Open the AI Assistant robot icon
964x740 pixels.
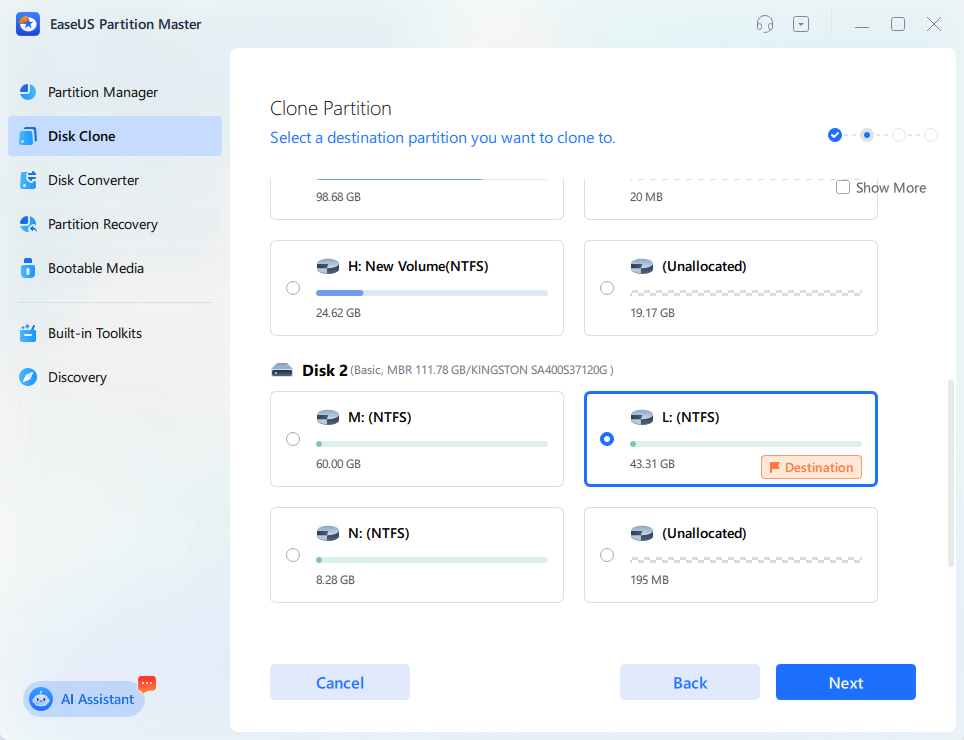41,699
